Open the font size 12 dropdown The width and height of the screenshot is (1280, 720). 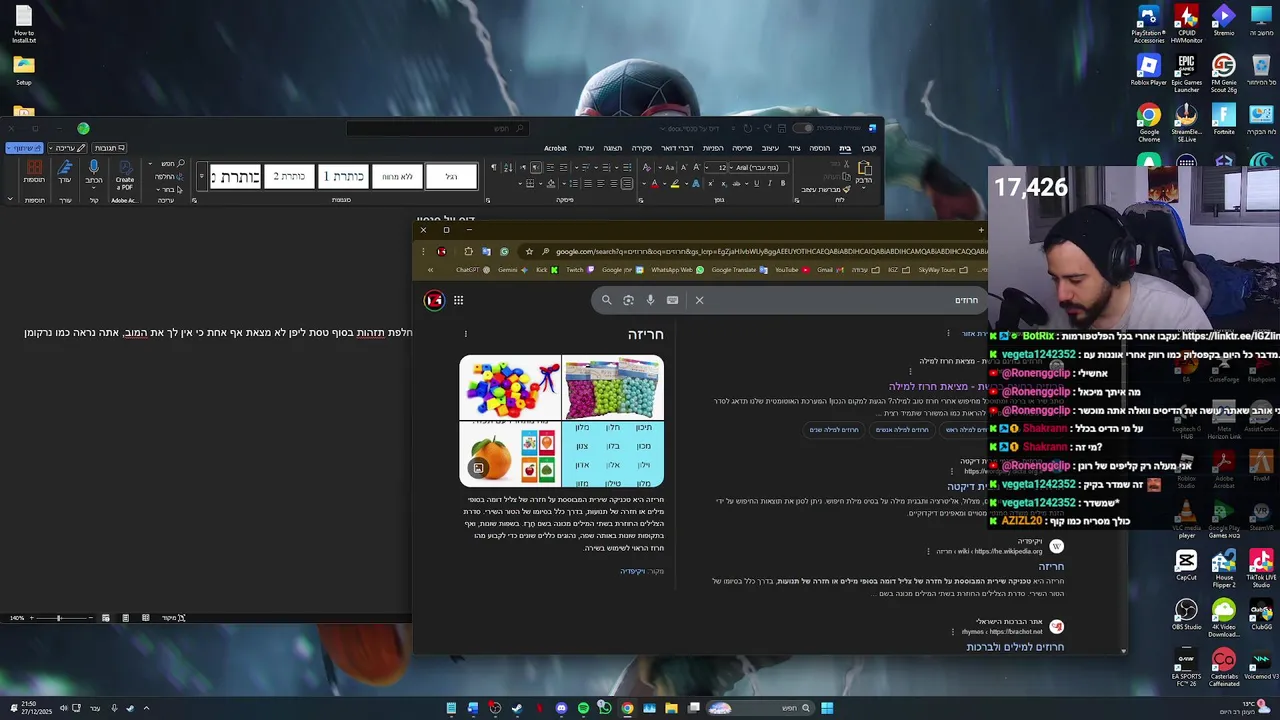pos(706,168)
